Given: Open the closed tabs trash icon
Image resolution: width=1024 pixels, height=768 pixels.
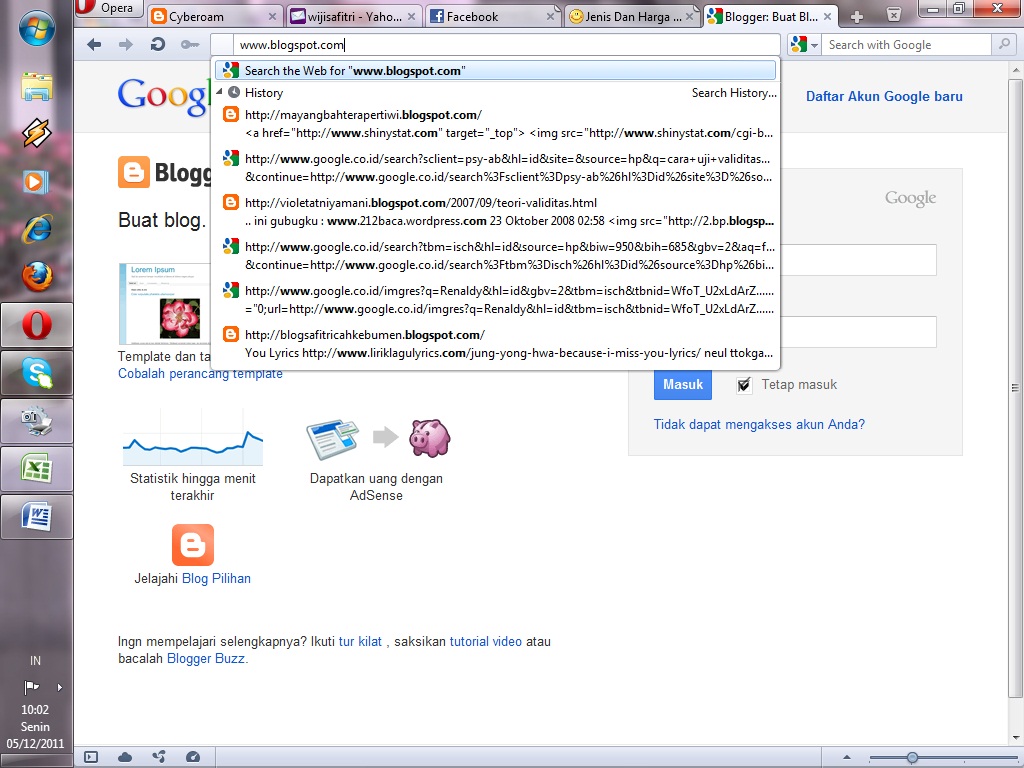Looking at the screenshot, I should click(x=893, y=14).
